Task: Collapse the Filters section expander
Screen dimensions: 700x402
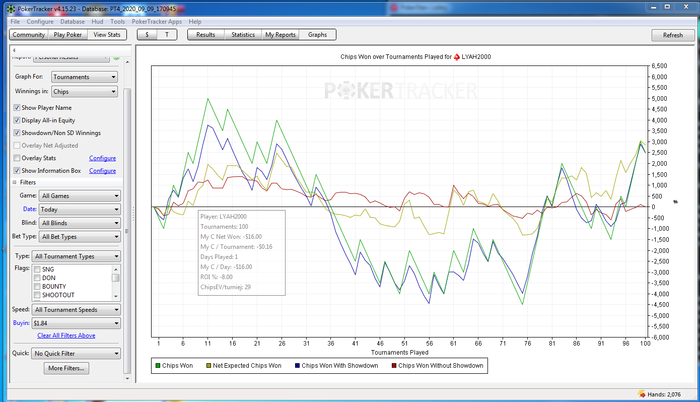Action: pyautogui.click(x=16, y=182)
